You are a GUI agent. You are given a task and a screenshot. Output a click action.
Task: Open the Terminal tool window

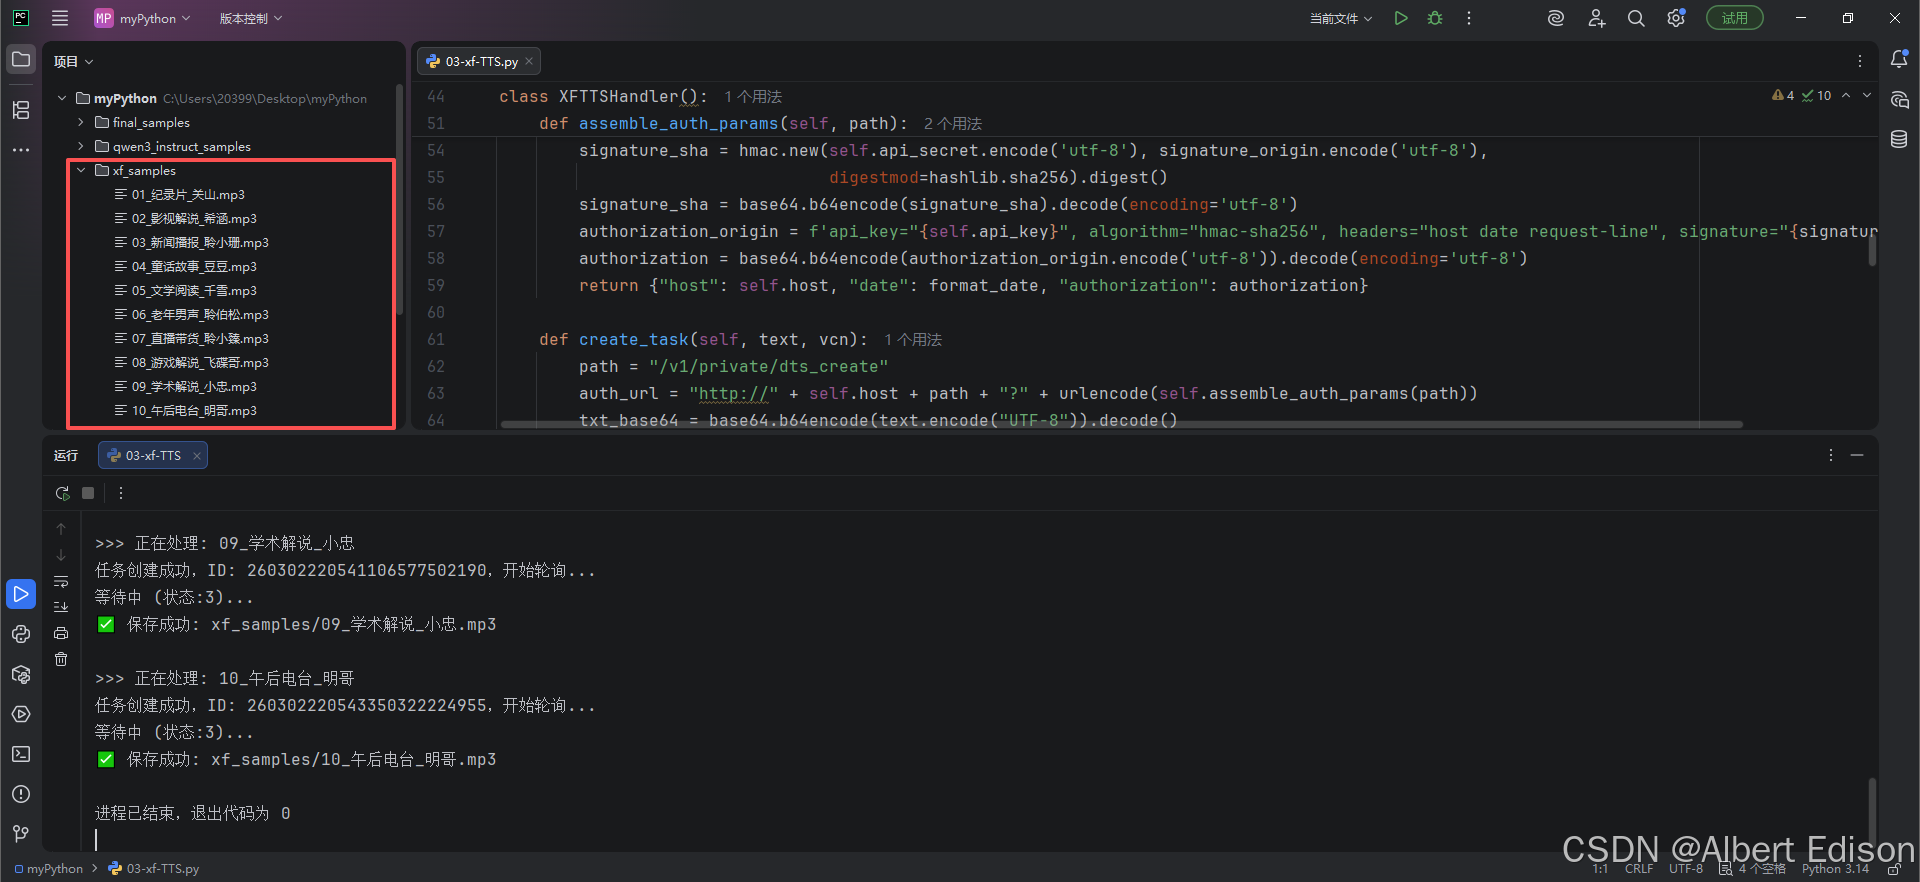[x=20, y=754]
